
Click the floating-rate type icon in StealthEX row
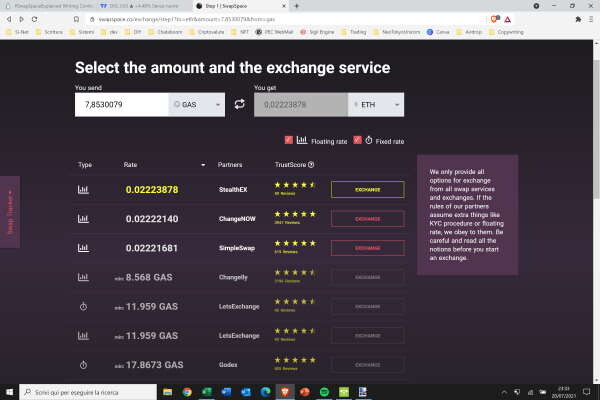point(83,189)
